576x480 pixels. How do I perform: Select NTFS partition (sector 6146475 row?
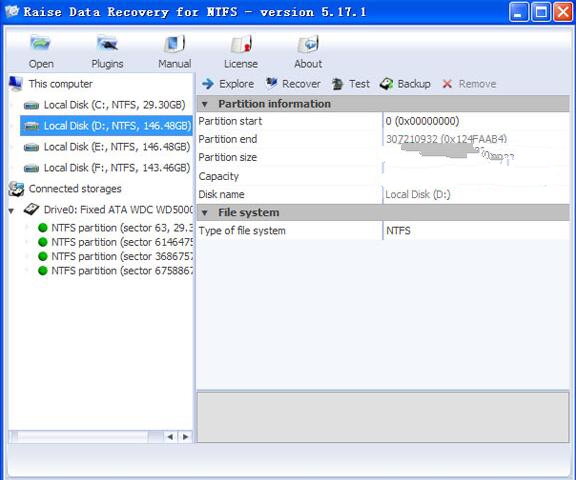point(115,242)
